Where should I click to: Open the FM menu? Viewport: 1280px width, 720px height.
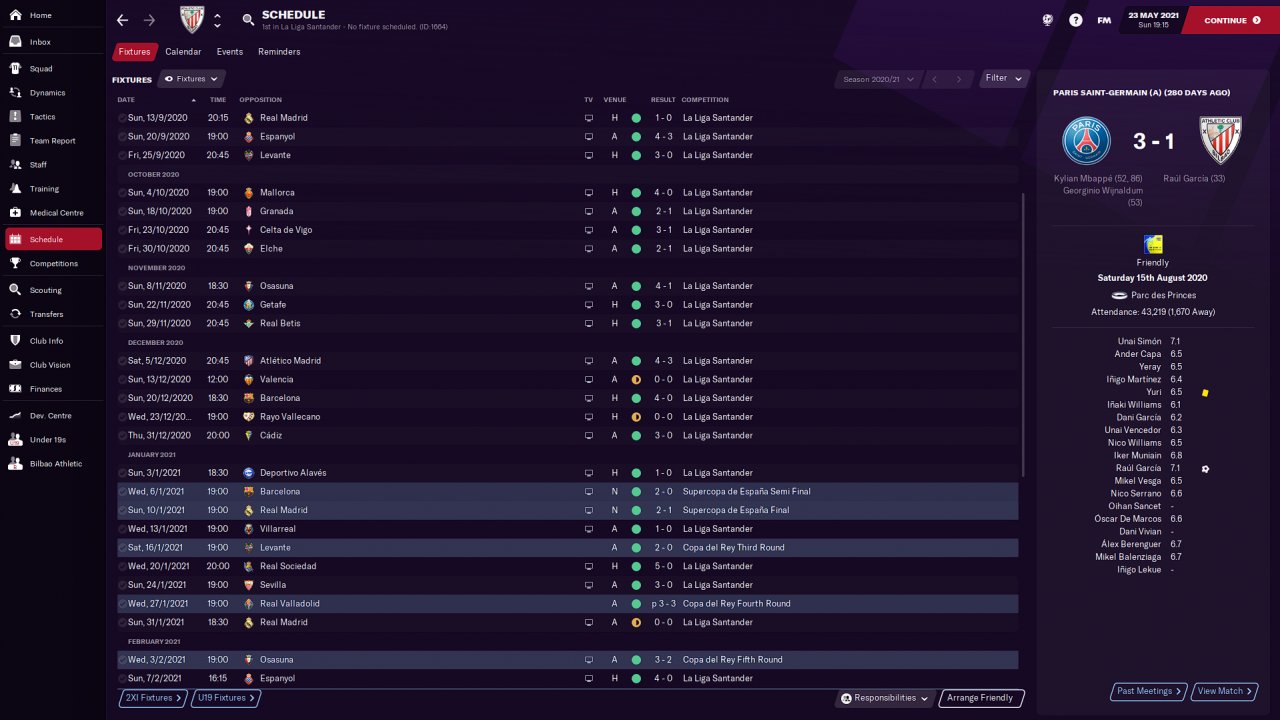1104,20
